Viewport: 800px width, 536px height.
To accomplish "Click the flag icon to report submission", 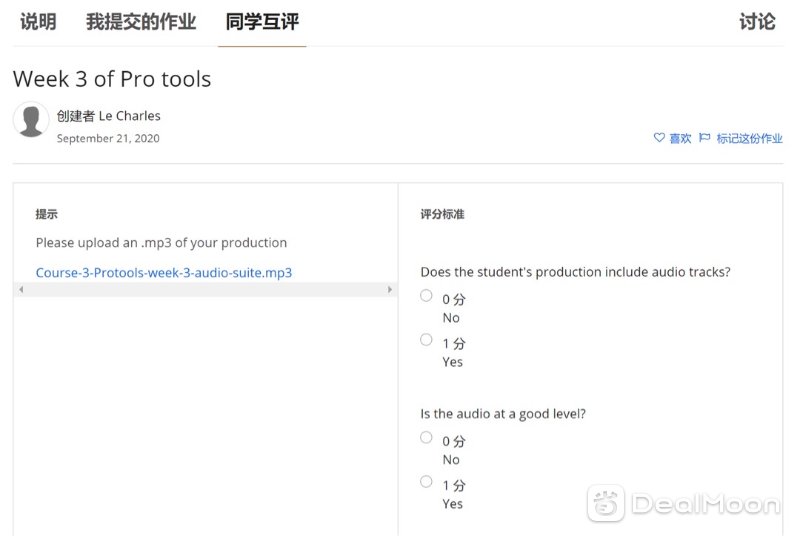I will point(704,138).
